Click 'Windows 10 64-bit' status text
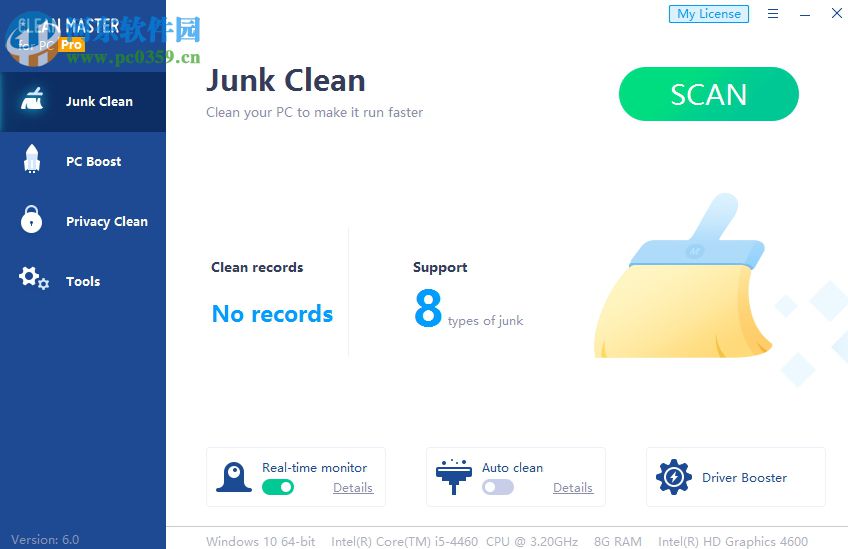 261,541
